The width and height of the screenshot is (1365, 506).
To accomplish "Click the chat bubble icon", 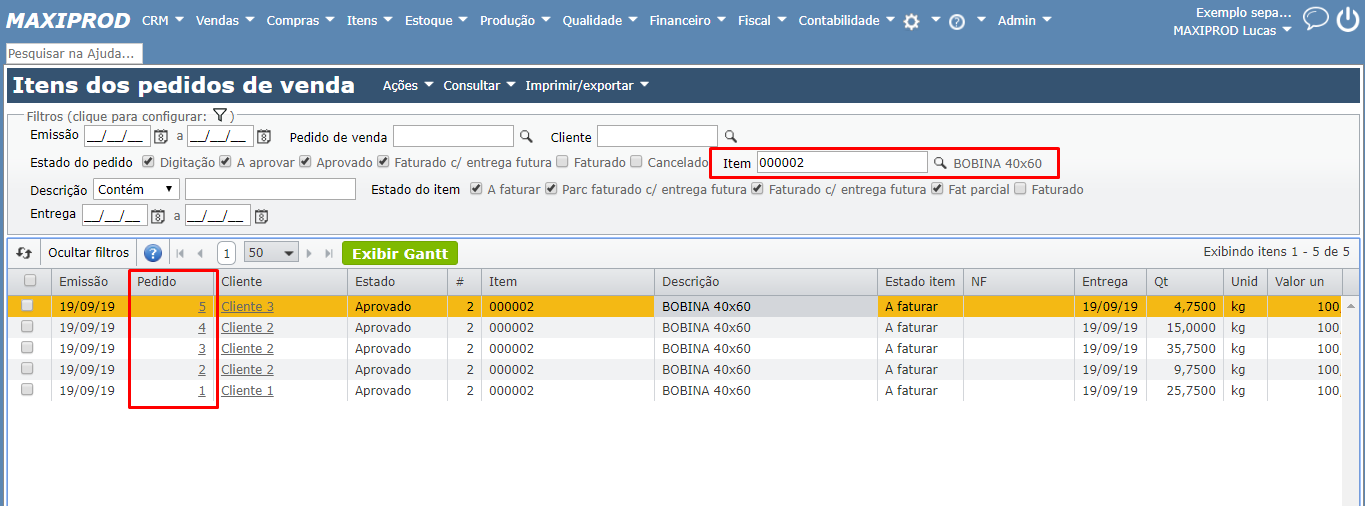I will pyautogui.click(x=1316, y=19).
